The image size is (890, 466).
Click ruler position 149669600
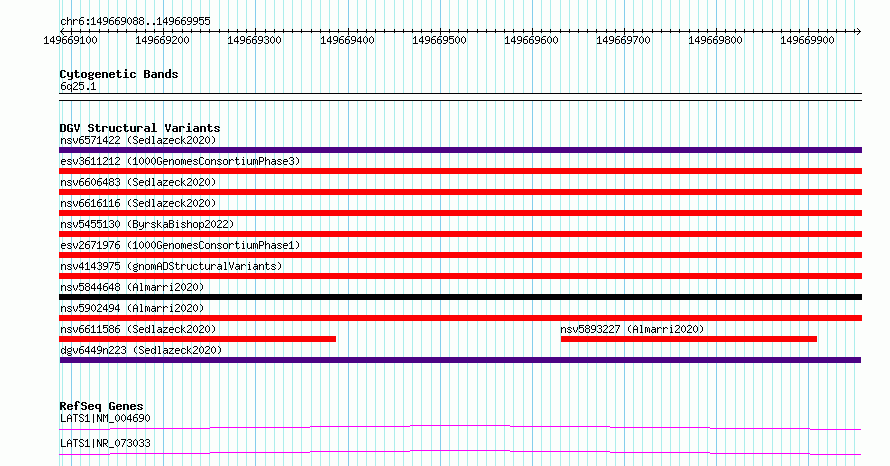point(531,40)
